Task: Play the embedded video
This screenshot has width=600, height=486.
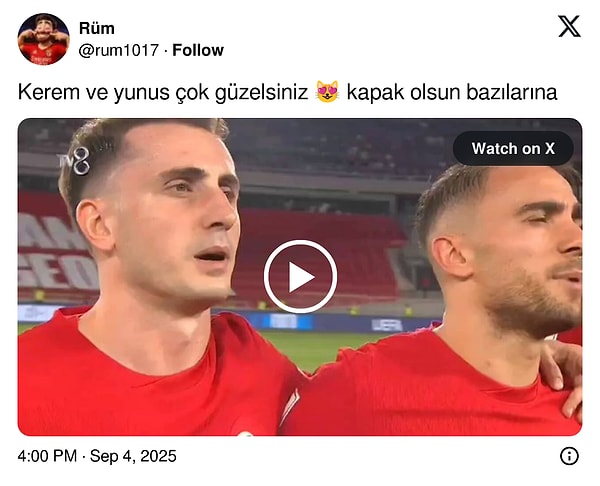Action: tap(300, 277)
